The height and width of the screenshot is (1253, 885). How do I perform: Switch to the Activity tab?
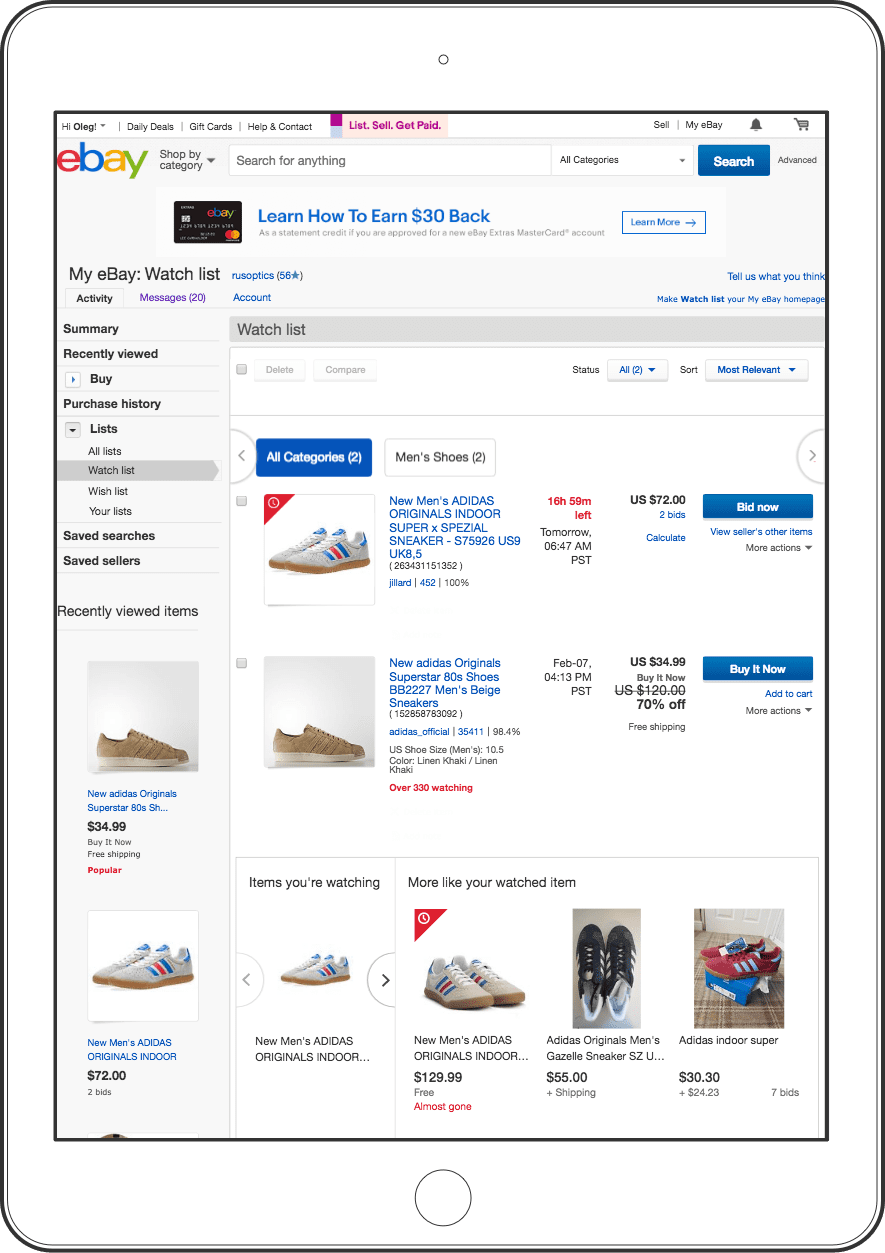click(x=95, y=298)
